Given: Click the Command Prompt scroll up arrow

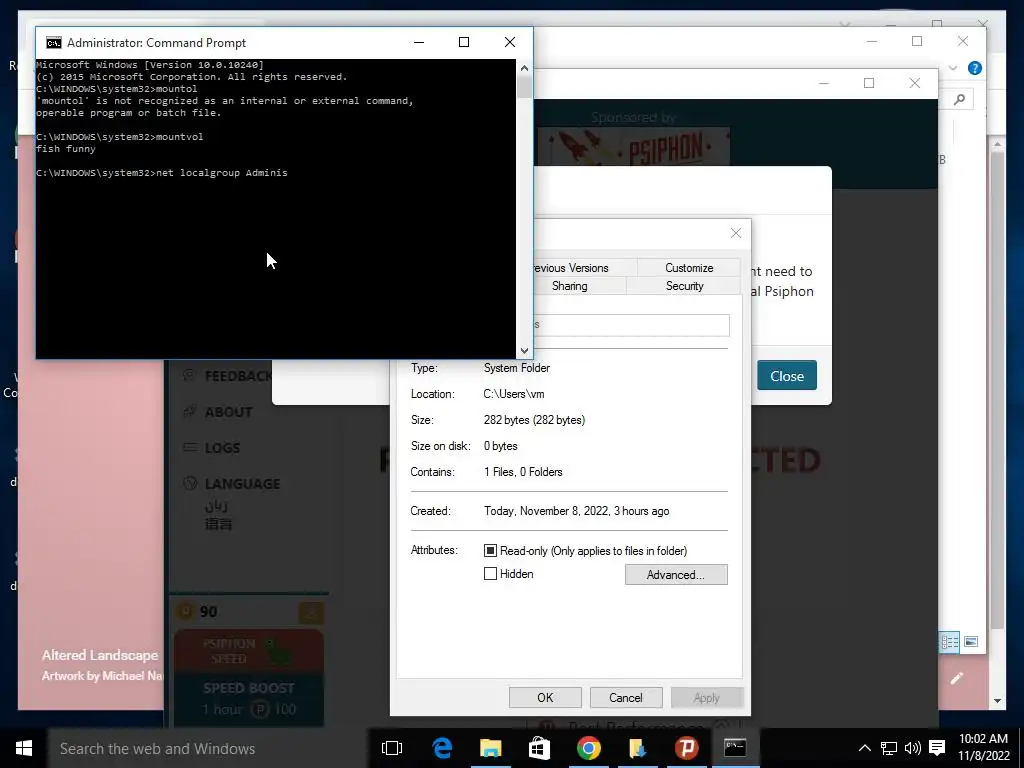Looking at the screenshot, I should pos(524,68).
